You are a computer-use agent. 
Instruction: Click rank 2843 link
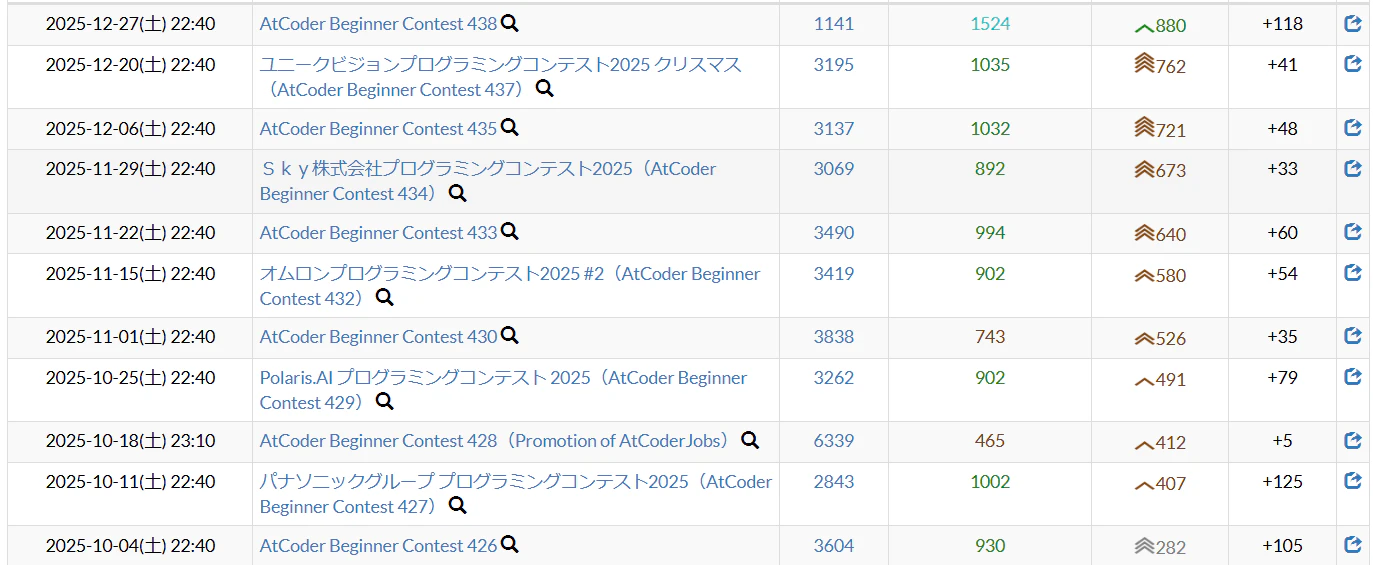click(834, 480)
